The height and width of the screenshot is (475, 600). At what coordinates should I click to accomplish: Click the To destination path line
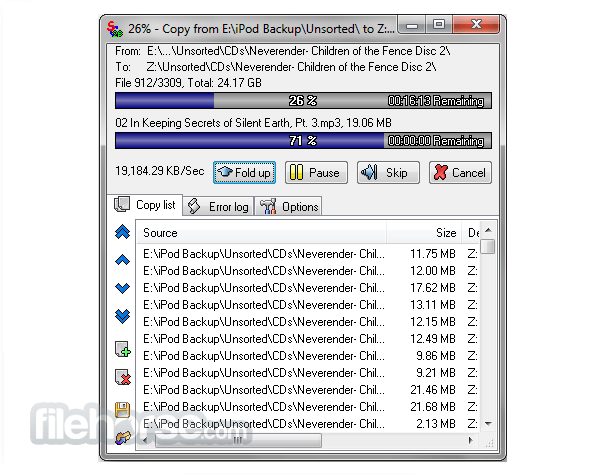pyautogui.click(x=276, y=67)
